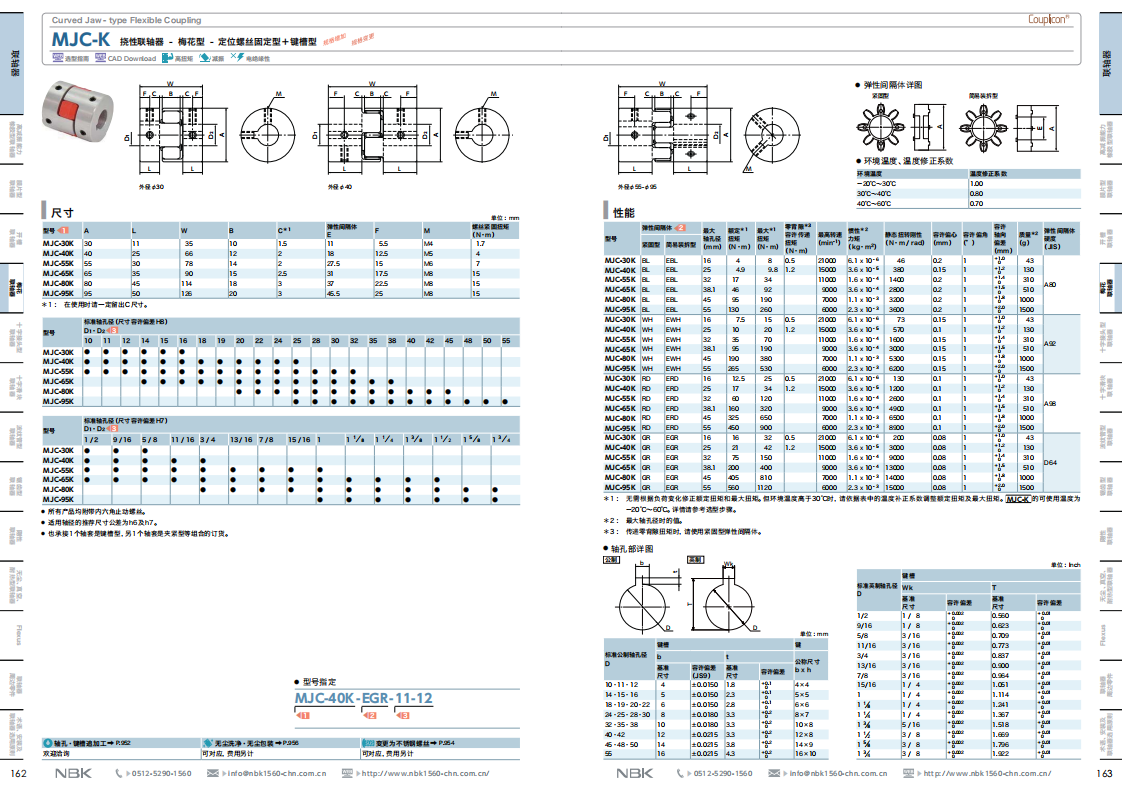Viewport: 1122px width, 793px height.
Task: Click the −20℃~30℃ temperature row
Action: click(x=968, y=184)
